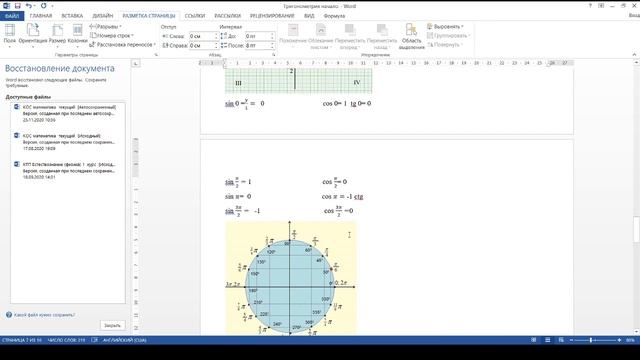640x360 pixels.
Task: Open ribbon display options icon
Action: click(601, 6)
